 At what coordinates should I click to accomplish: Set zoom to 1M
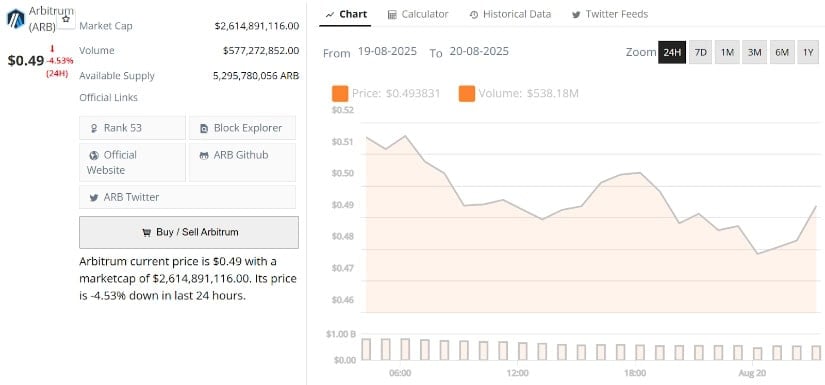point(727,52)
